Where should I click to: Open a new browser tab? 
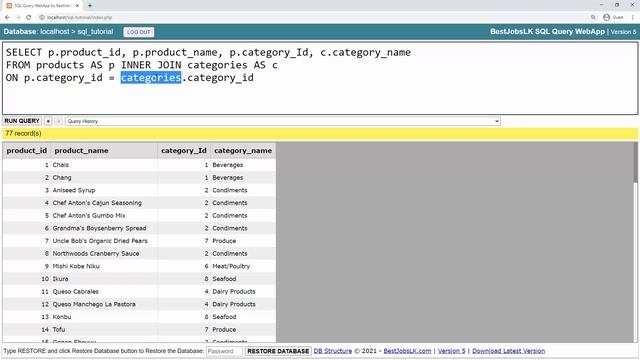(x=90, y=6)
